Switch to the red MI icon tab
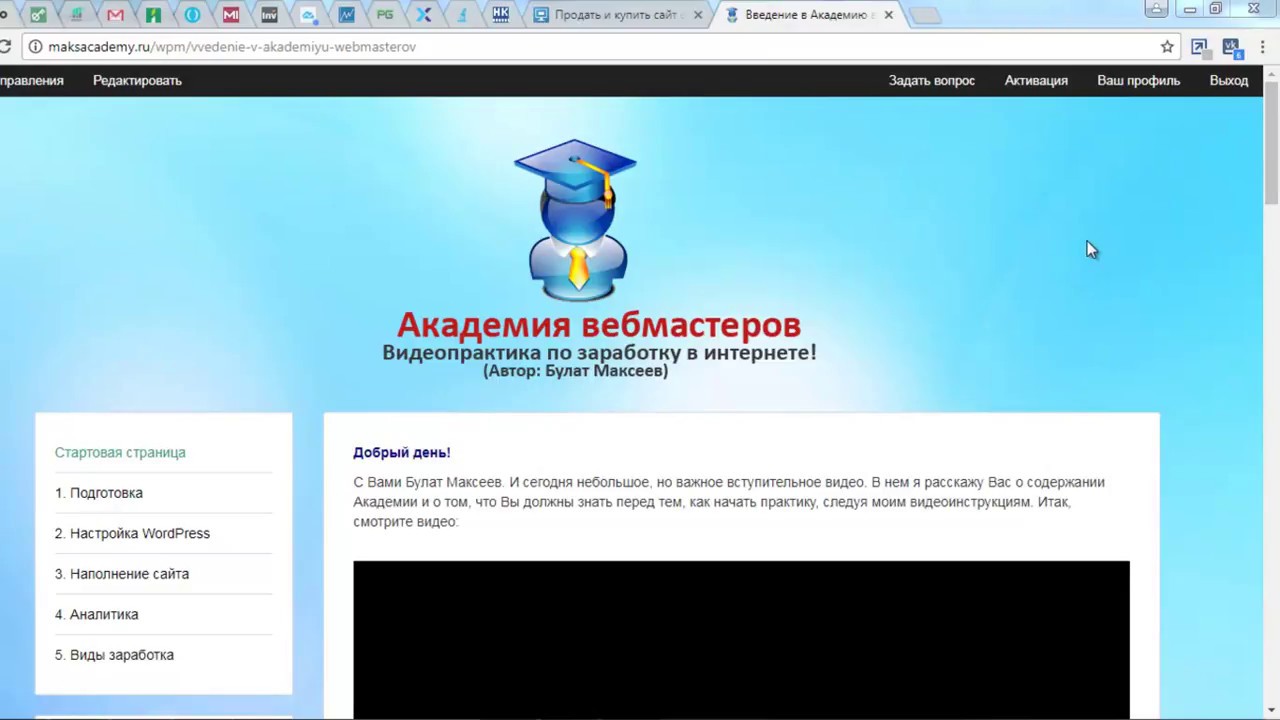 point(231,15)
